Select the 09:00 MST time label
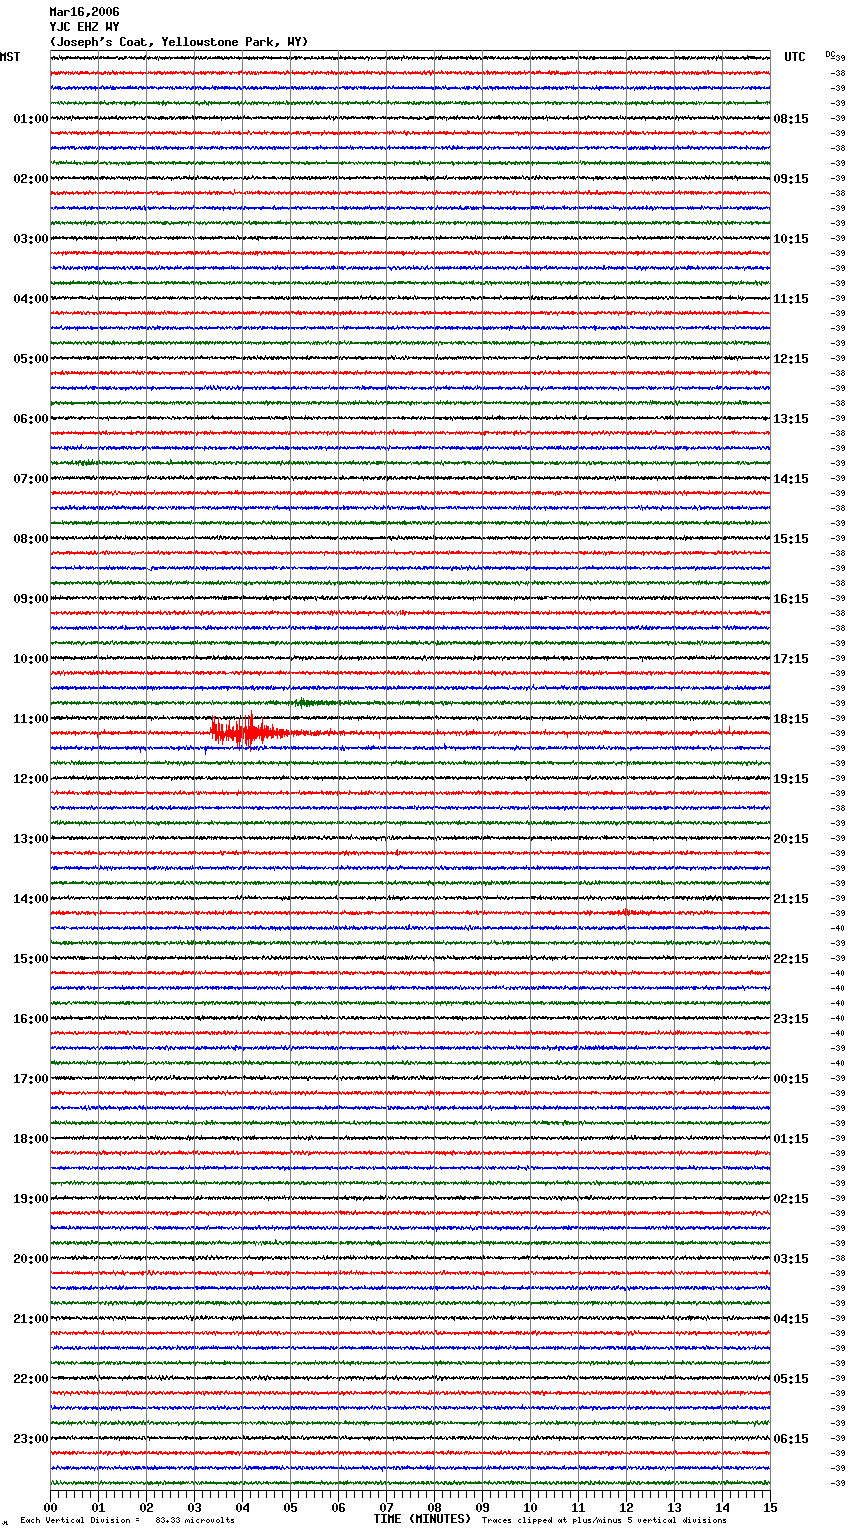 click(x=31, y=599)
